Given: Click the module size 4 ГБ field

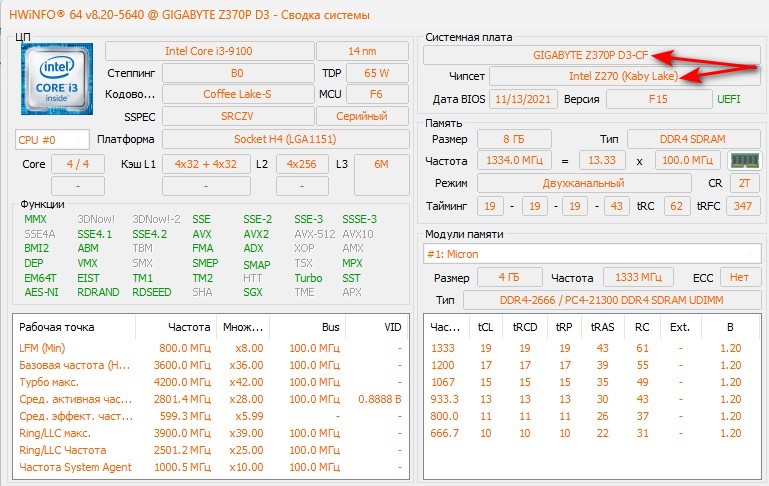Looking at the screenshot, I should [510, 278].
